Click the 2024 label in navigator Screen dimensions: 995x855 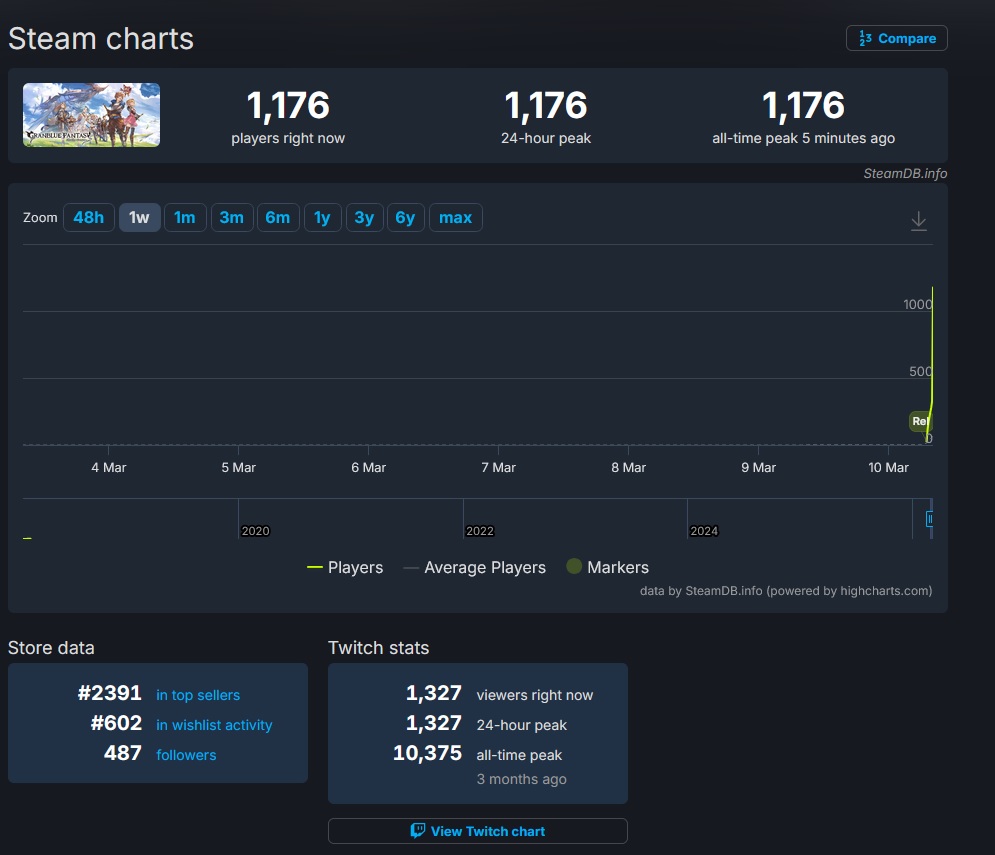(x=704, y=531)
